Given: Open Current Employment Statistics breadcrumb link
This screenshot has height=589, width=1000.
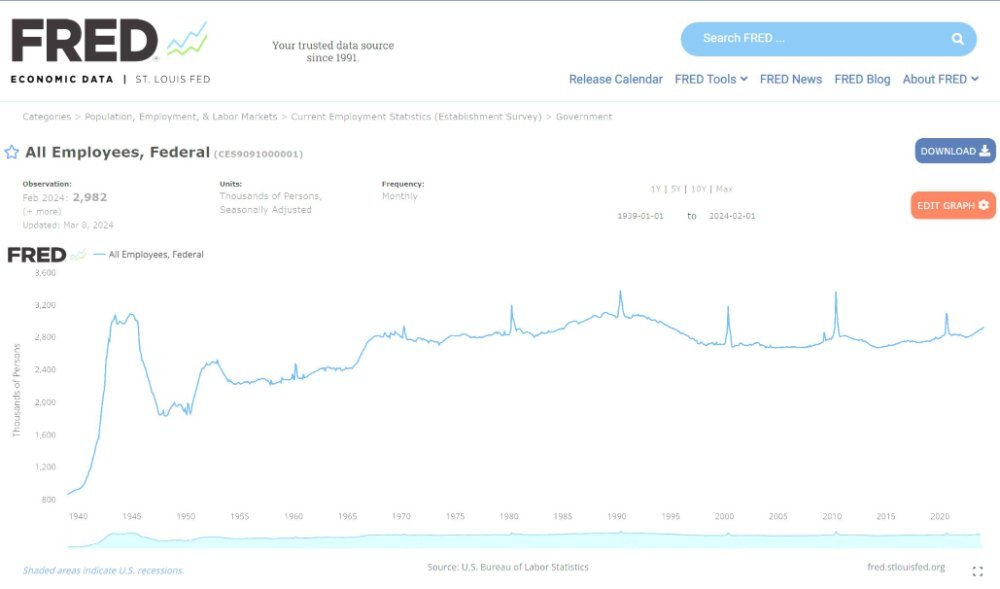Looking at the screenshot, I should click(x=416, y=117).
